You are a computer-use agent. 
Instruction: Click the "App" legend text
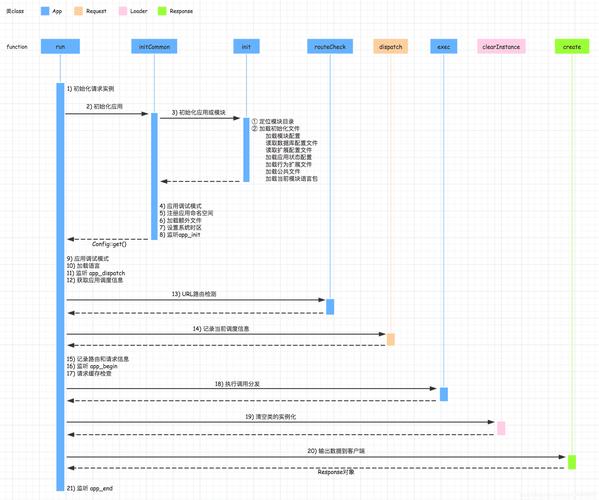coord(57,11)
